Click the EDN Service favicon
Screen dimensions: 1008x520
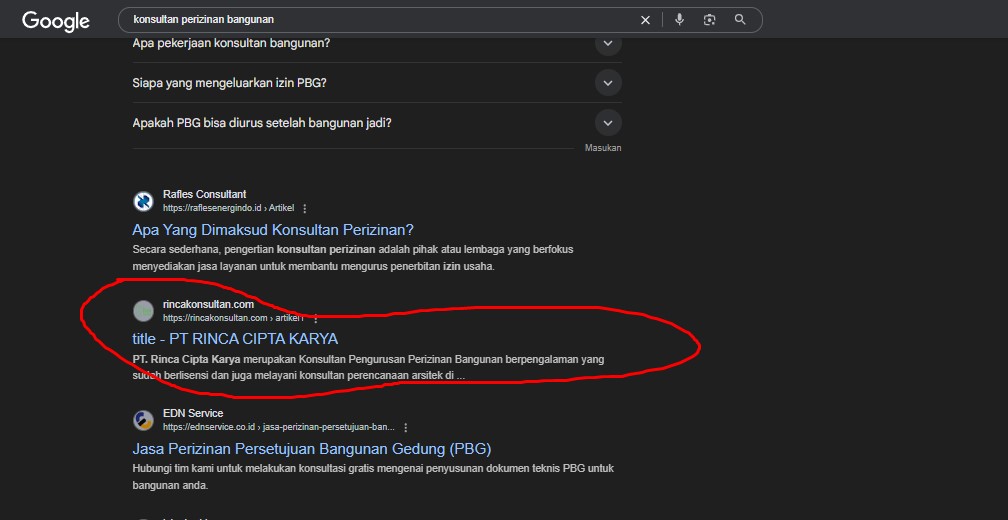[144, 420]
